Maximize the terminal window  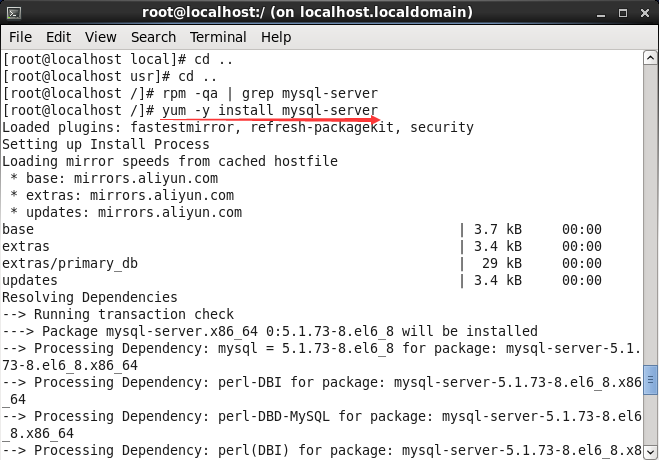tap(623, 13)
